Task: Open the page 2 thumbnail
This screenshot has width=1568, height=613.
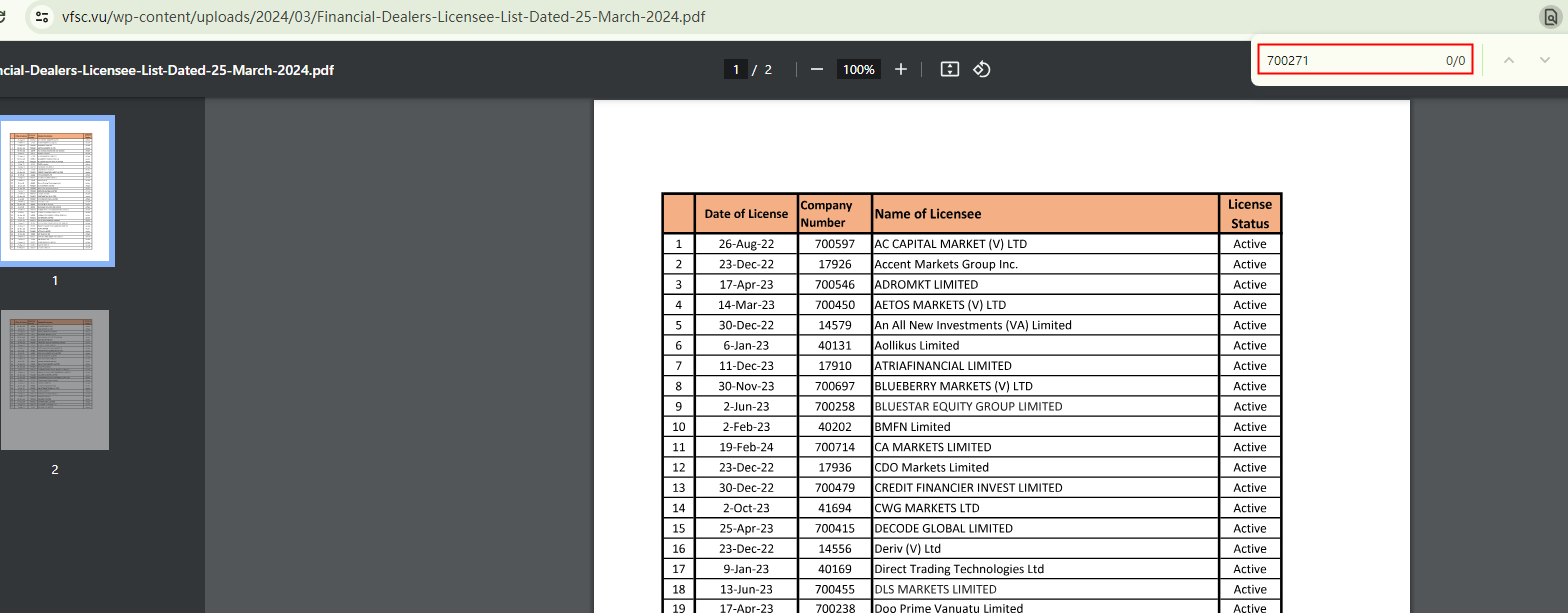Action: [x=56, y=380]
